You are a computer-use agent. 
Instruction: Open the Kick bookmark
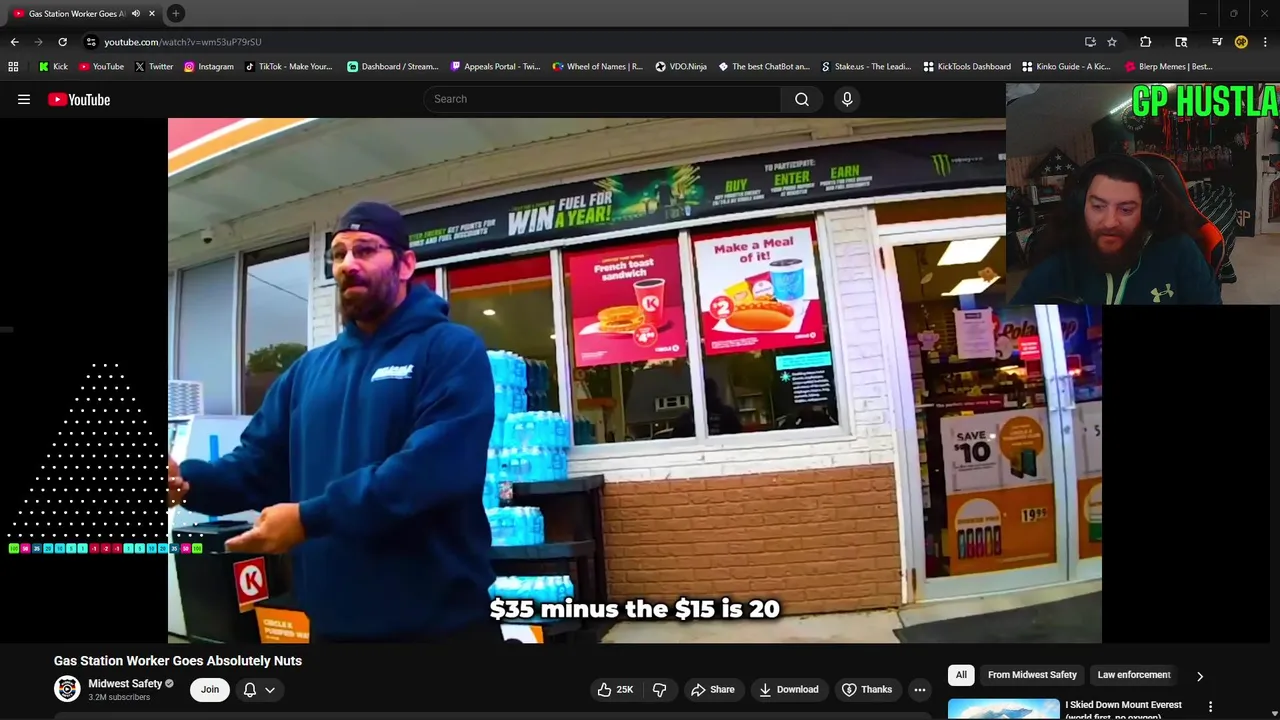pyautogui.click(x=53, y=67)
